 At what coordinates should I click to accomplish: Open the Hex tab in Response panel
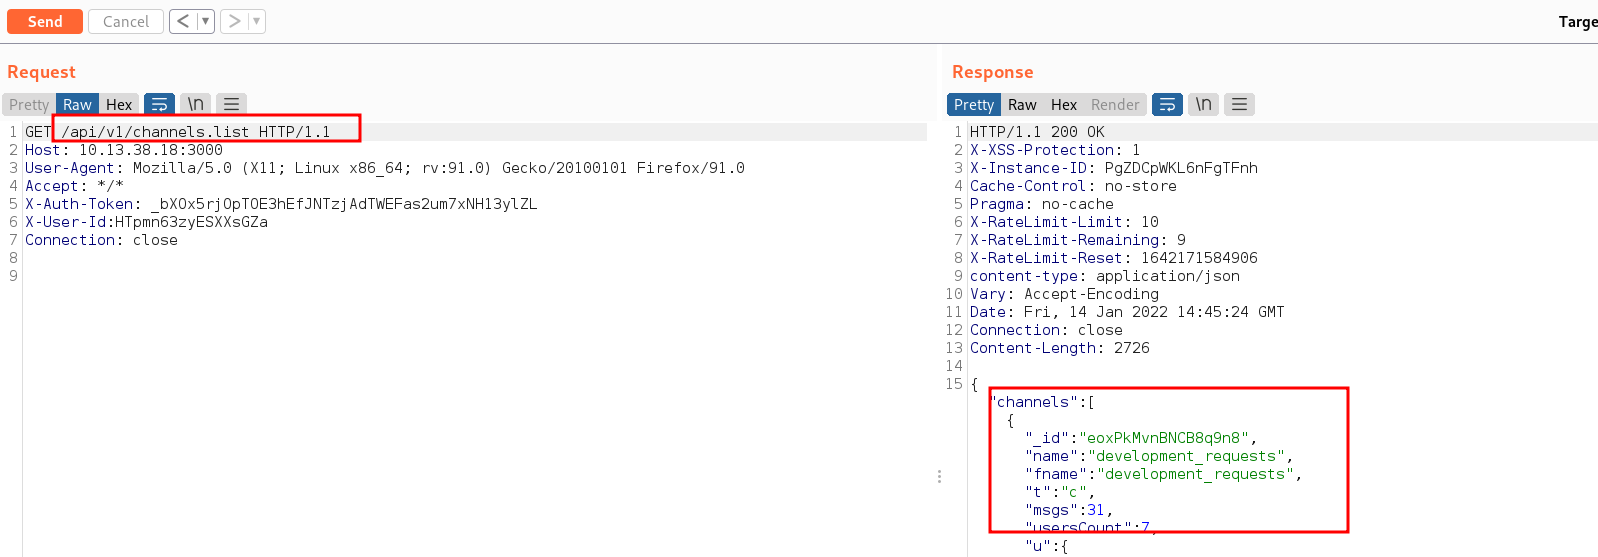coord(1064,104)
